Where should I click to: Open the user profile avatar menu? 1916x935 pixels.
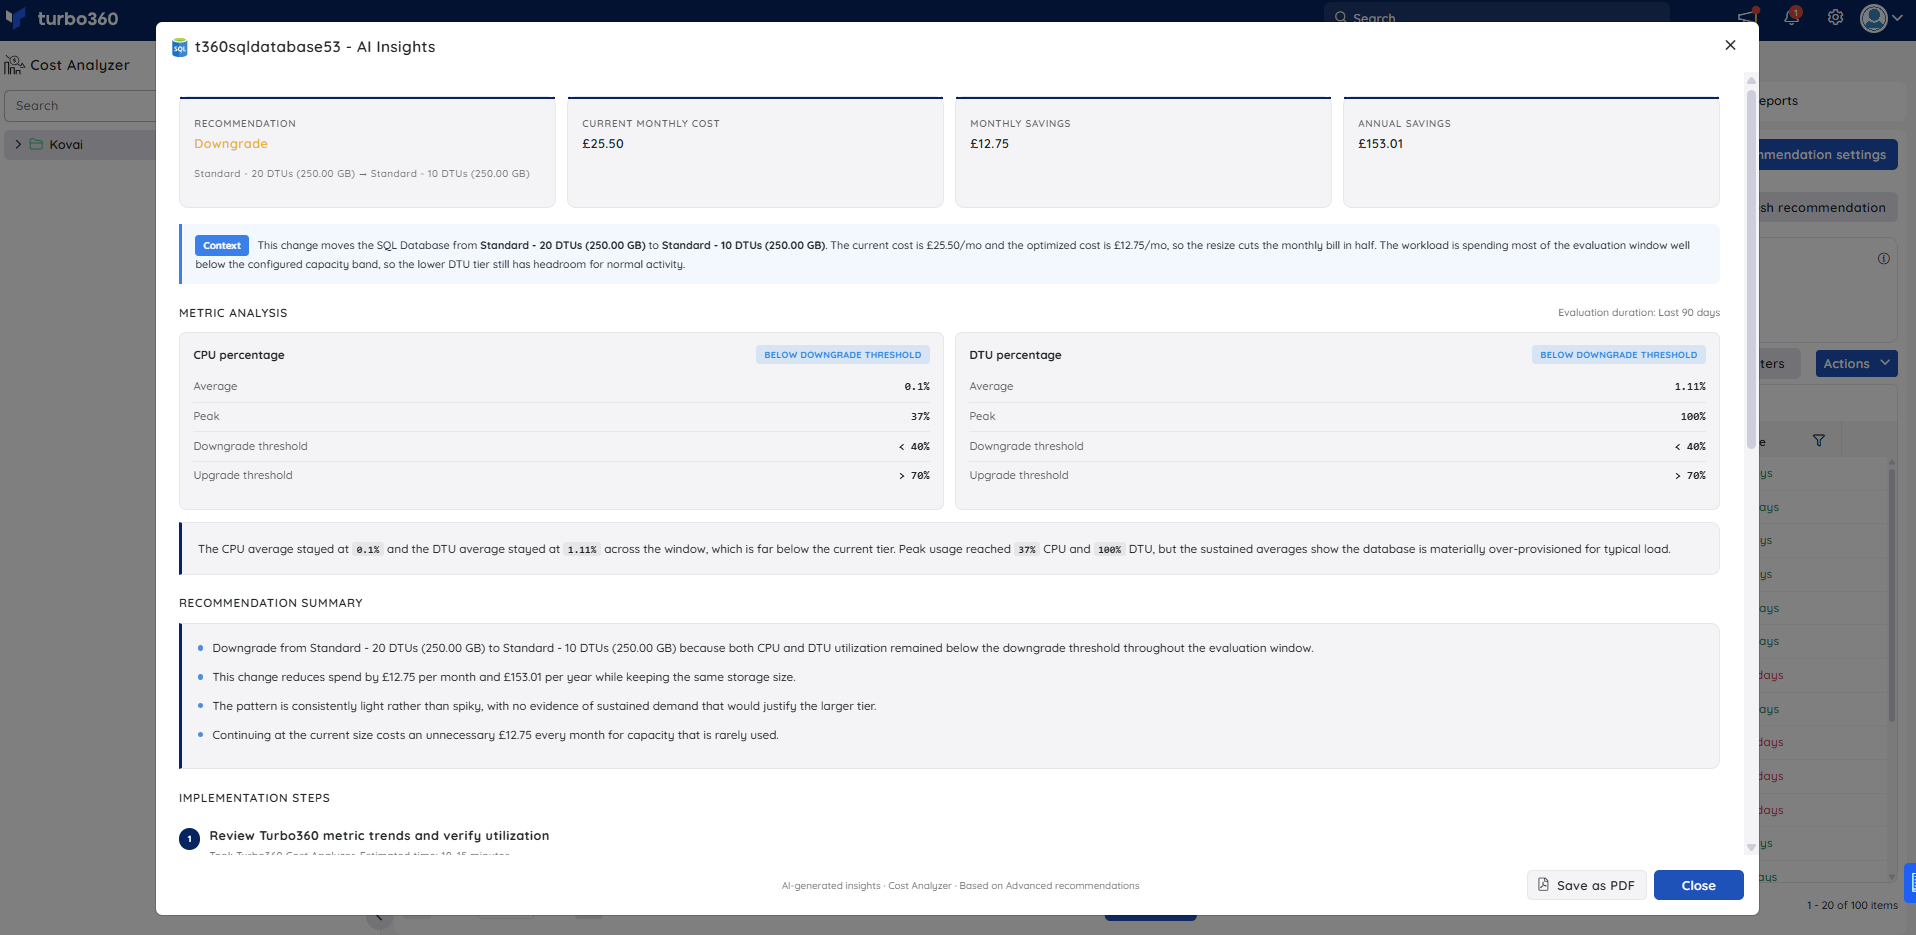[x=1873, y=17]
